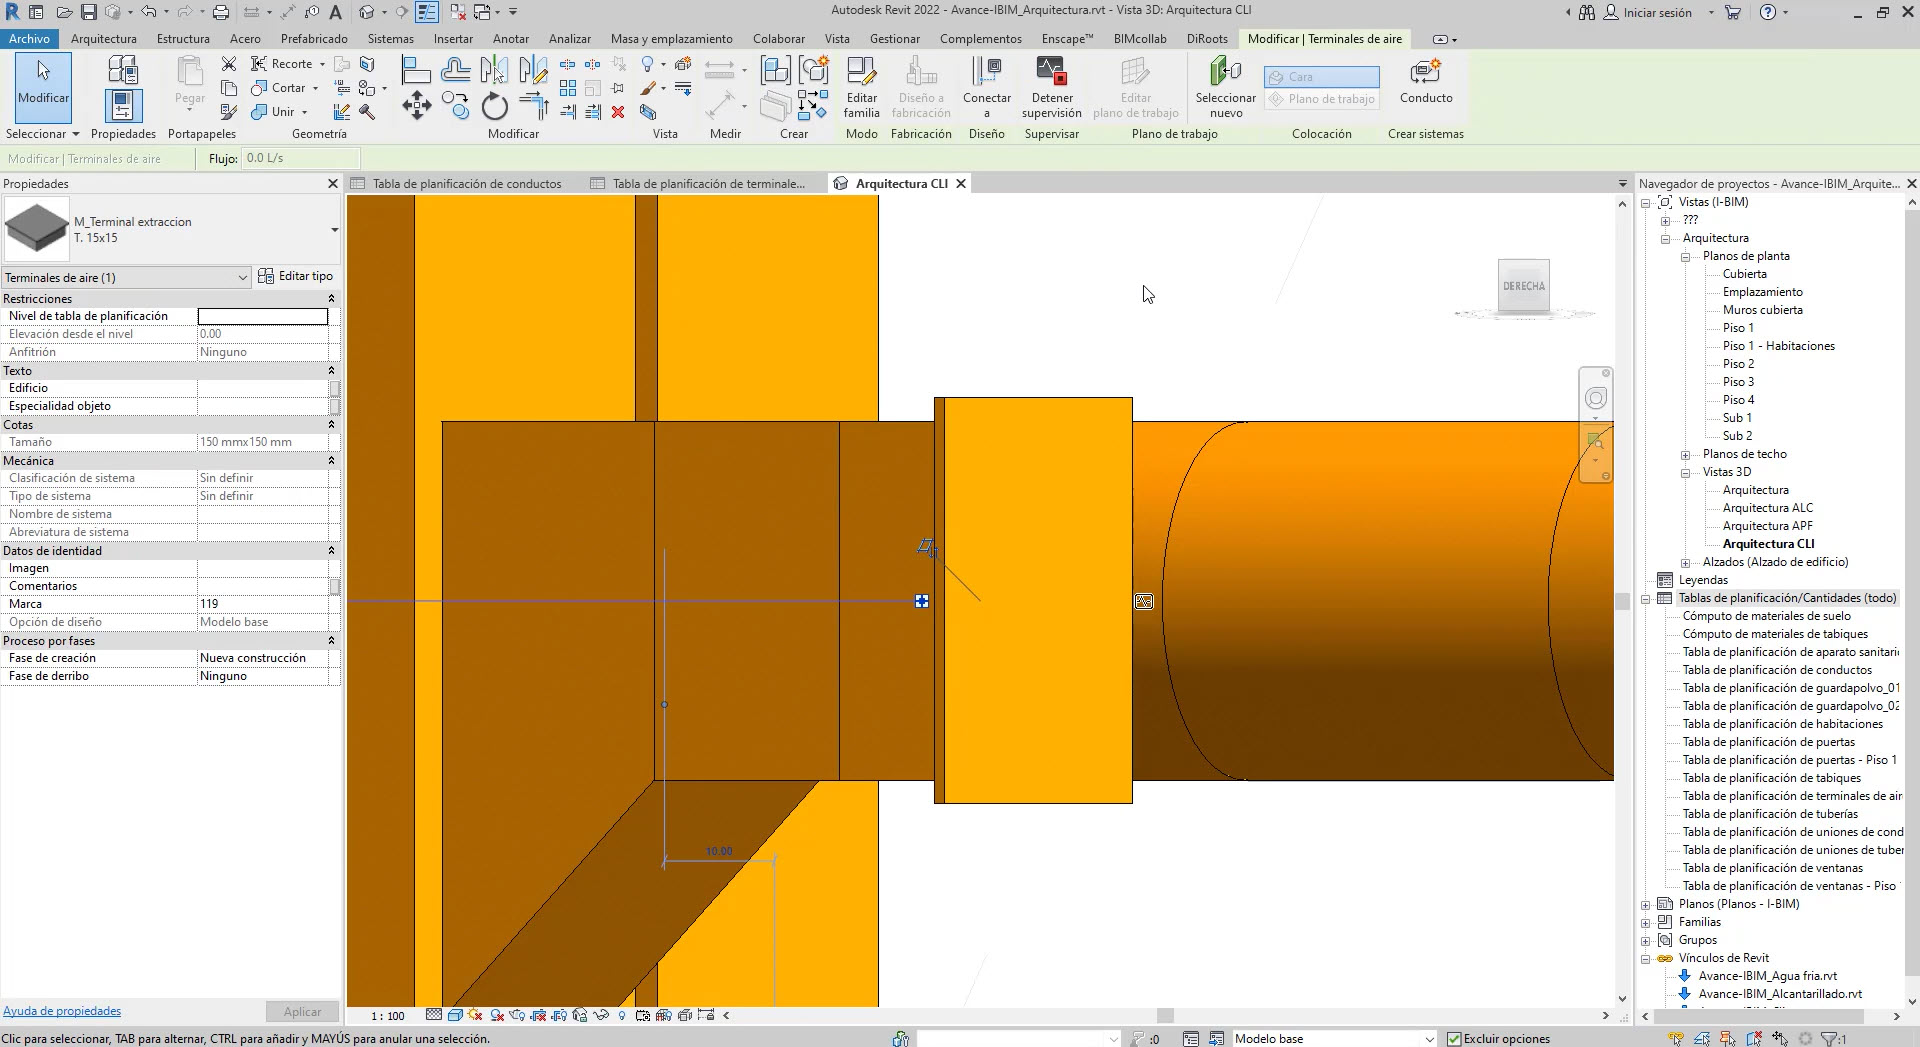The image size is (1920, 1047).
Task: Open the Ayuda de propiedades link
Action: (62, 1011)
